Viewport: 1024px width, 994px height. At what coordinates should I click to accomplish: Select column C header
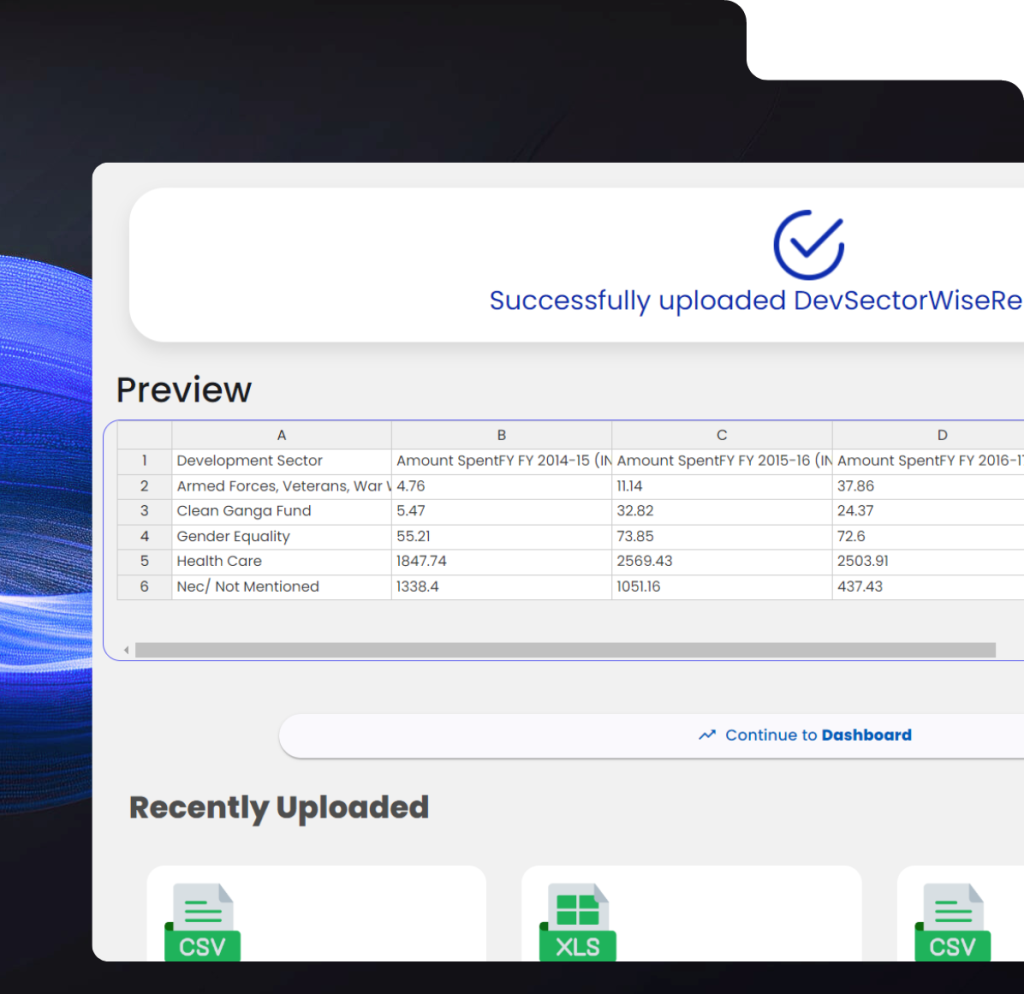pos(722,435)
